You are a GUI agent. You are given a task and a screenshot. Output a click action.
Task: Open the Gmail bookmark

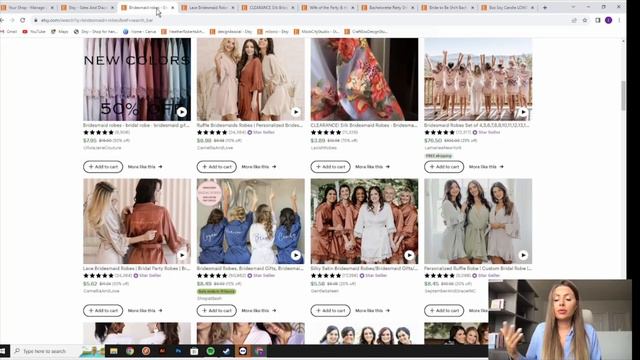pyautogui.click(x=9, y=31)
